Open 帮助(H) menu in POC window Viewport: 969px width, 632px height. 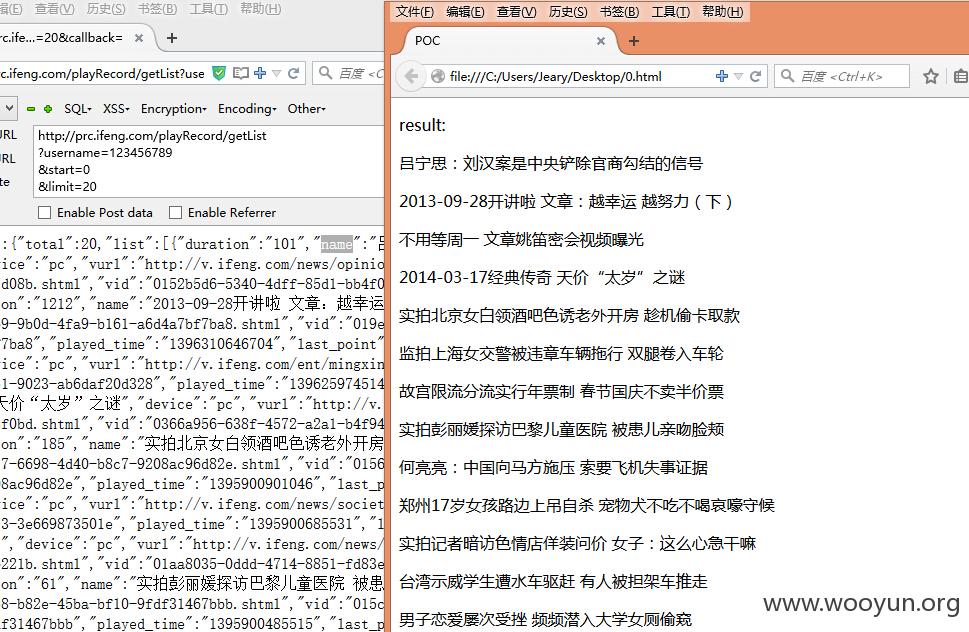[722, 12]
